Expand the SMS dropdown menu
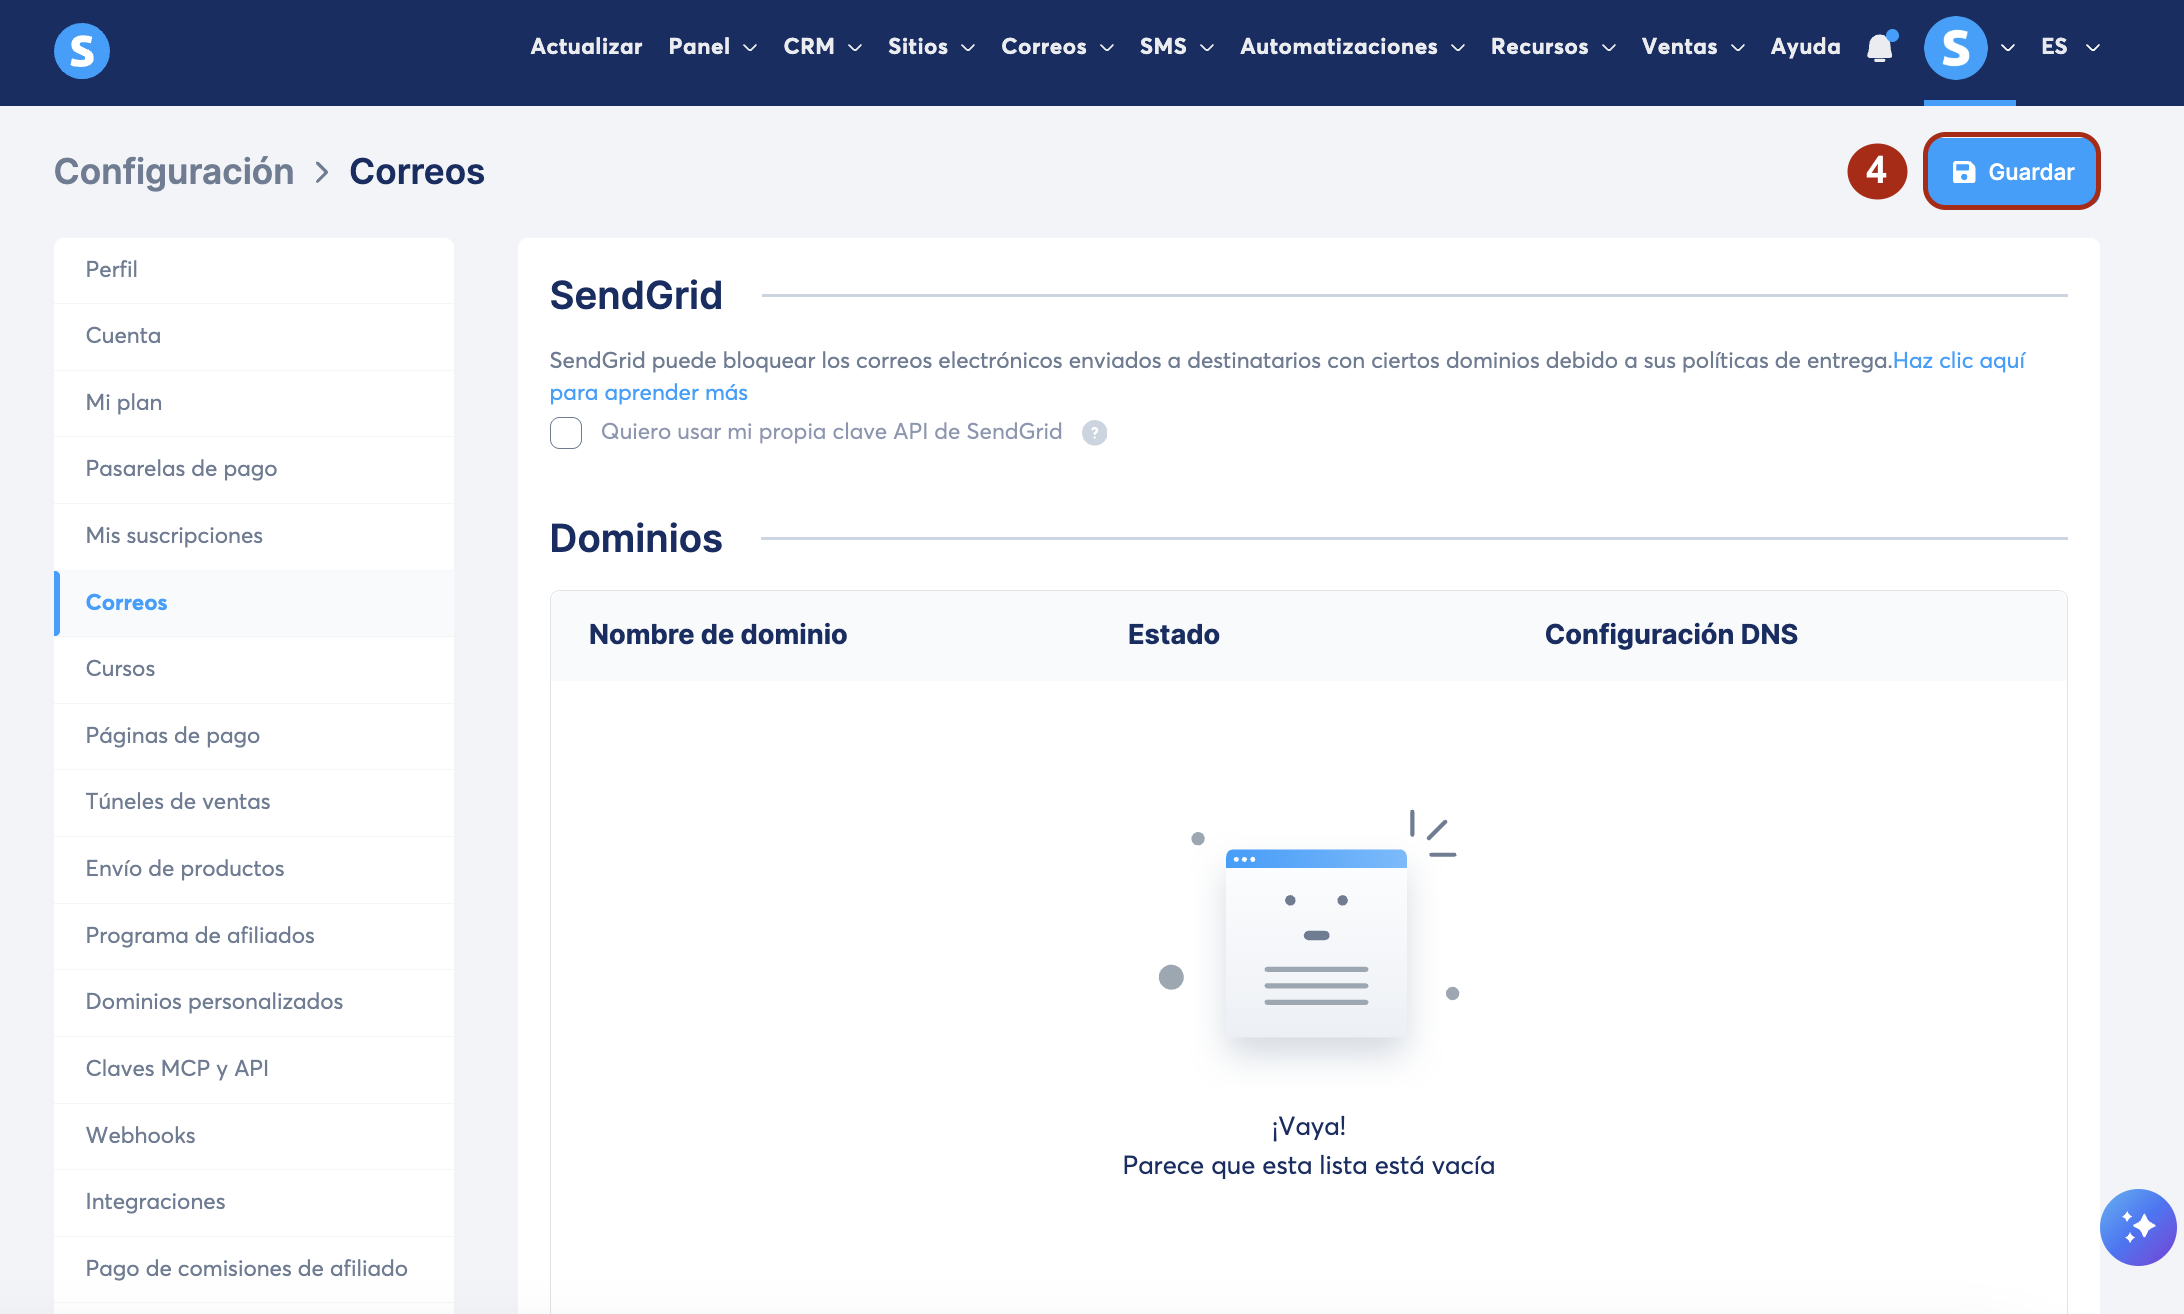2184x1314 pixels. [x=1177, y=47]
